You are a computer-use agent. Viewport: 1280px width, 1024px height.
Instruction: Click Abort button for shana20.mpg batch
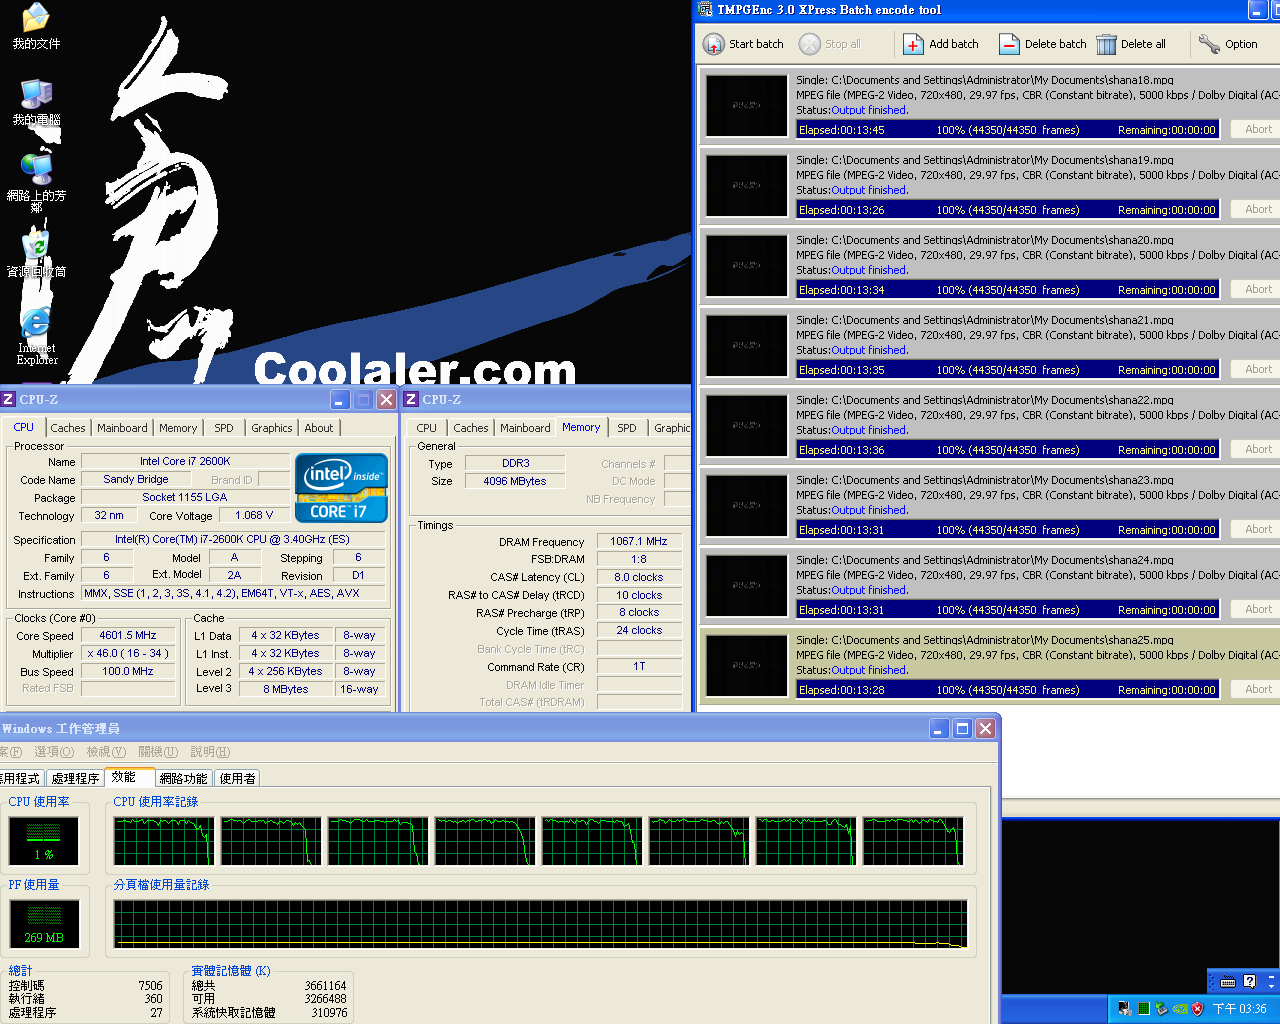tap(1258, 289)
